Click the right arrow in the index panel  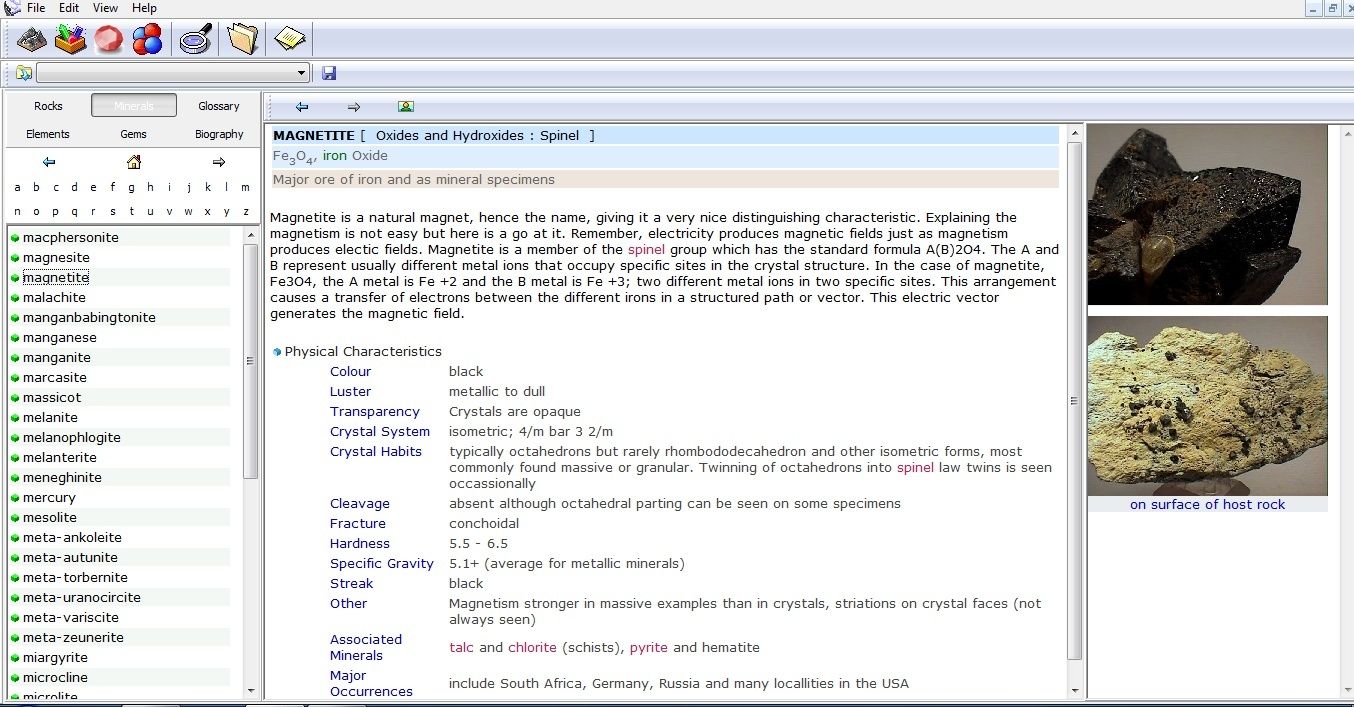tap(219, 162)
